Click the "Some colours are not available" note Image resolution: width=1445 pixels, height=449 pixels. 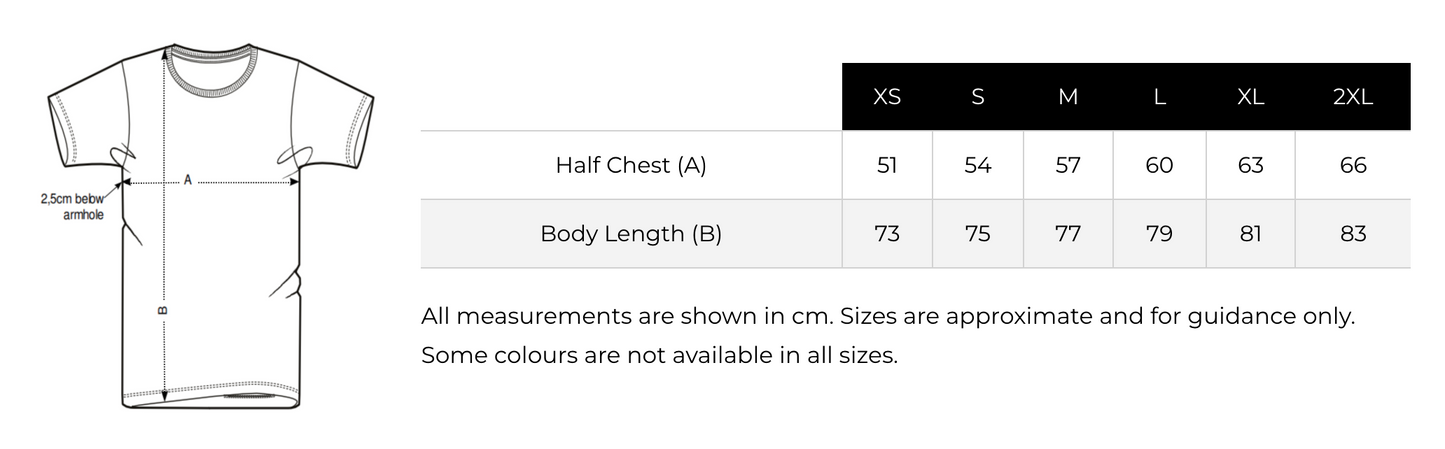click(659, 355)
